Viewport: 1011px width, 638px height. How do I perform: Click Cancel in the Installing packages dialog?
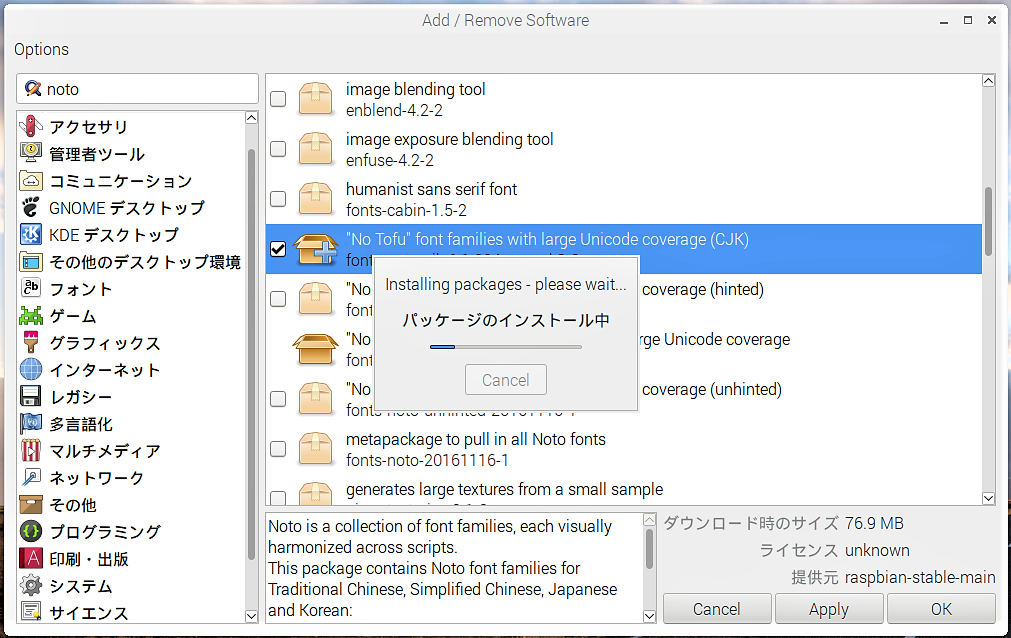click(506, 380)
